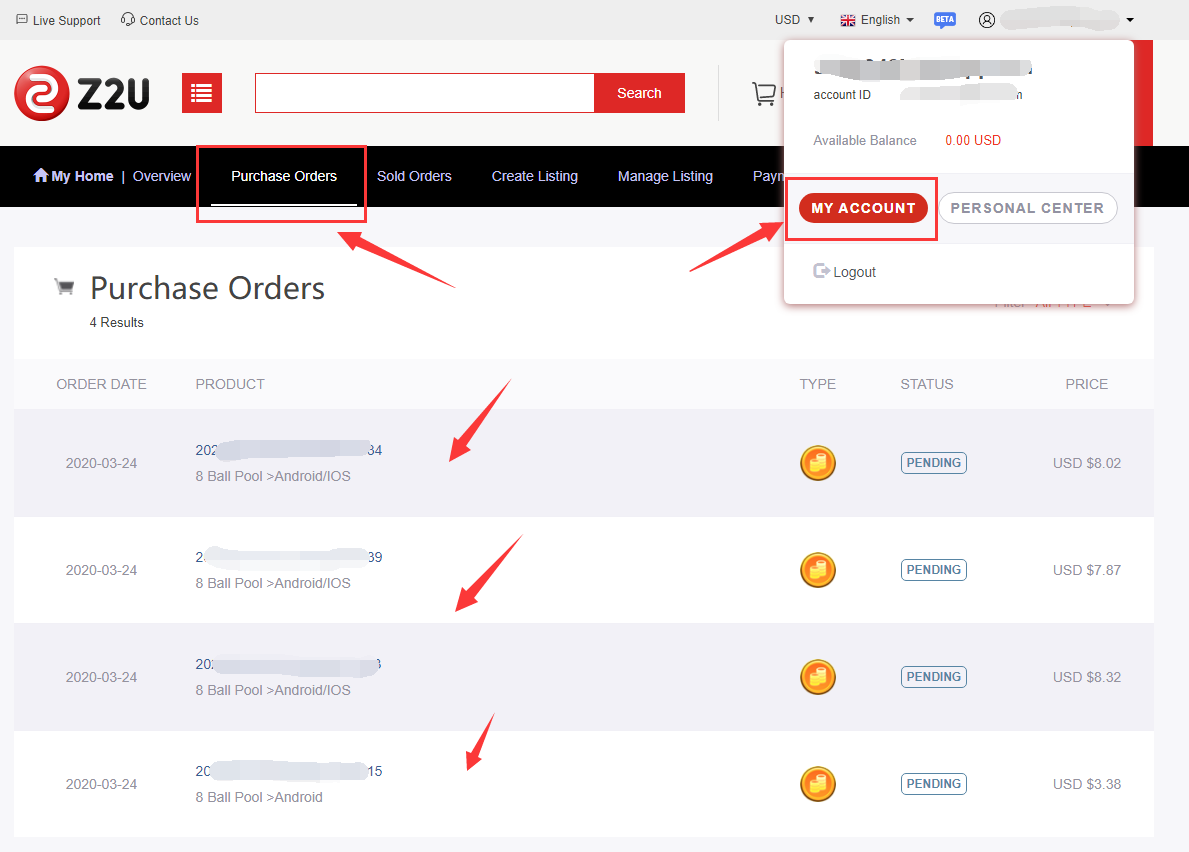This screenshot has height=852, width=1189.
Task: Go to the Overview tab
Action: pyautogui.click(x=162, y=176)
